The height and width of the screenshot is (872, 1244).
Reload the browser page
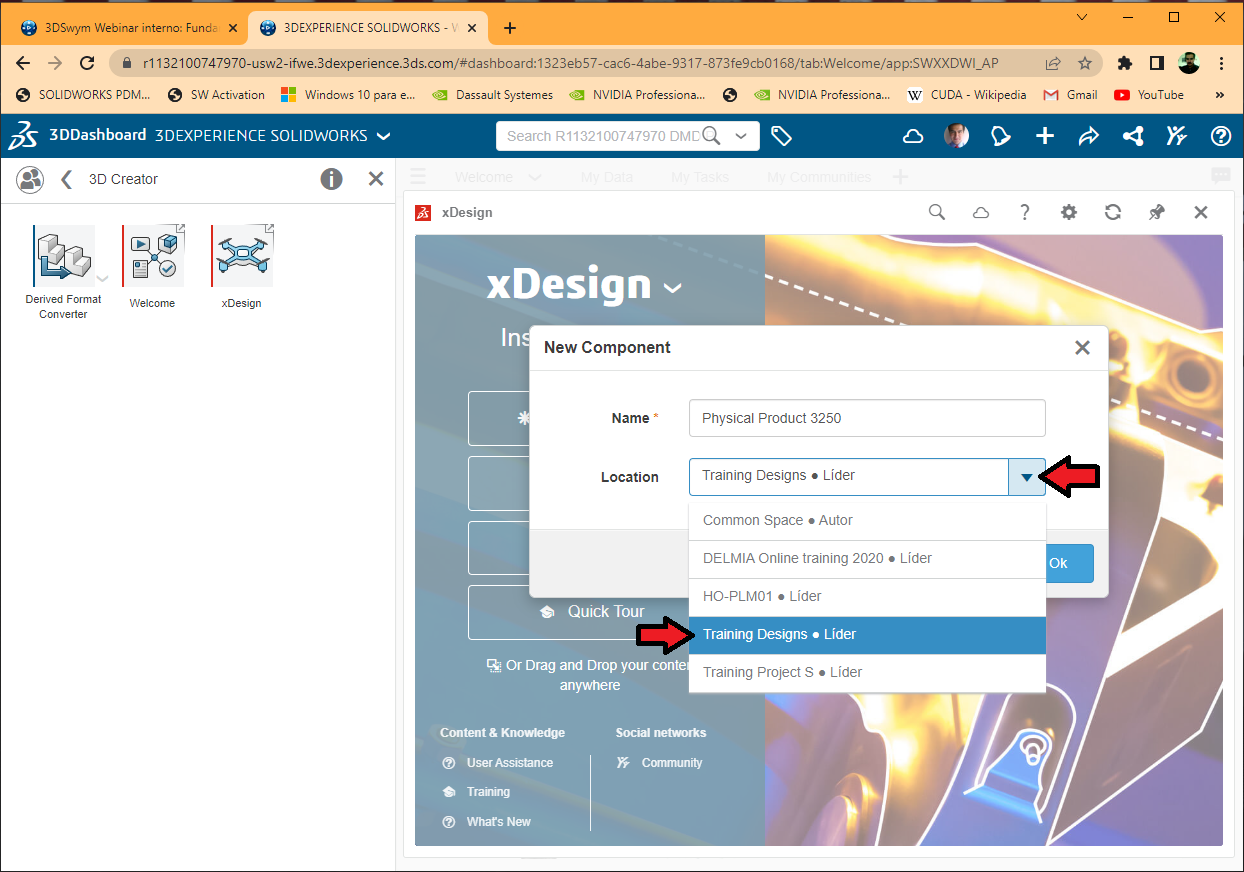[87, 63]
